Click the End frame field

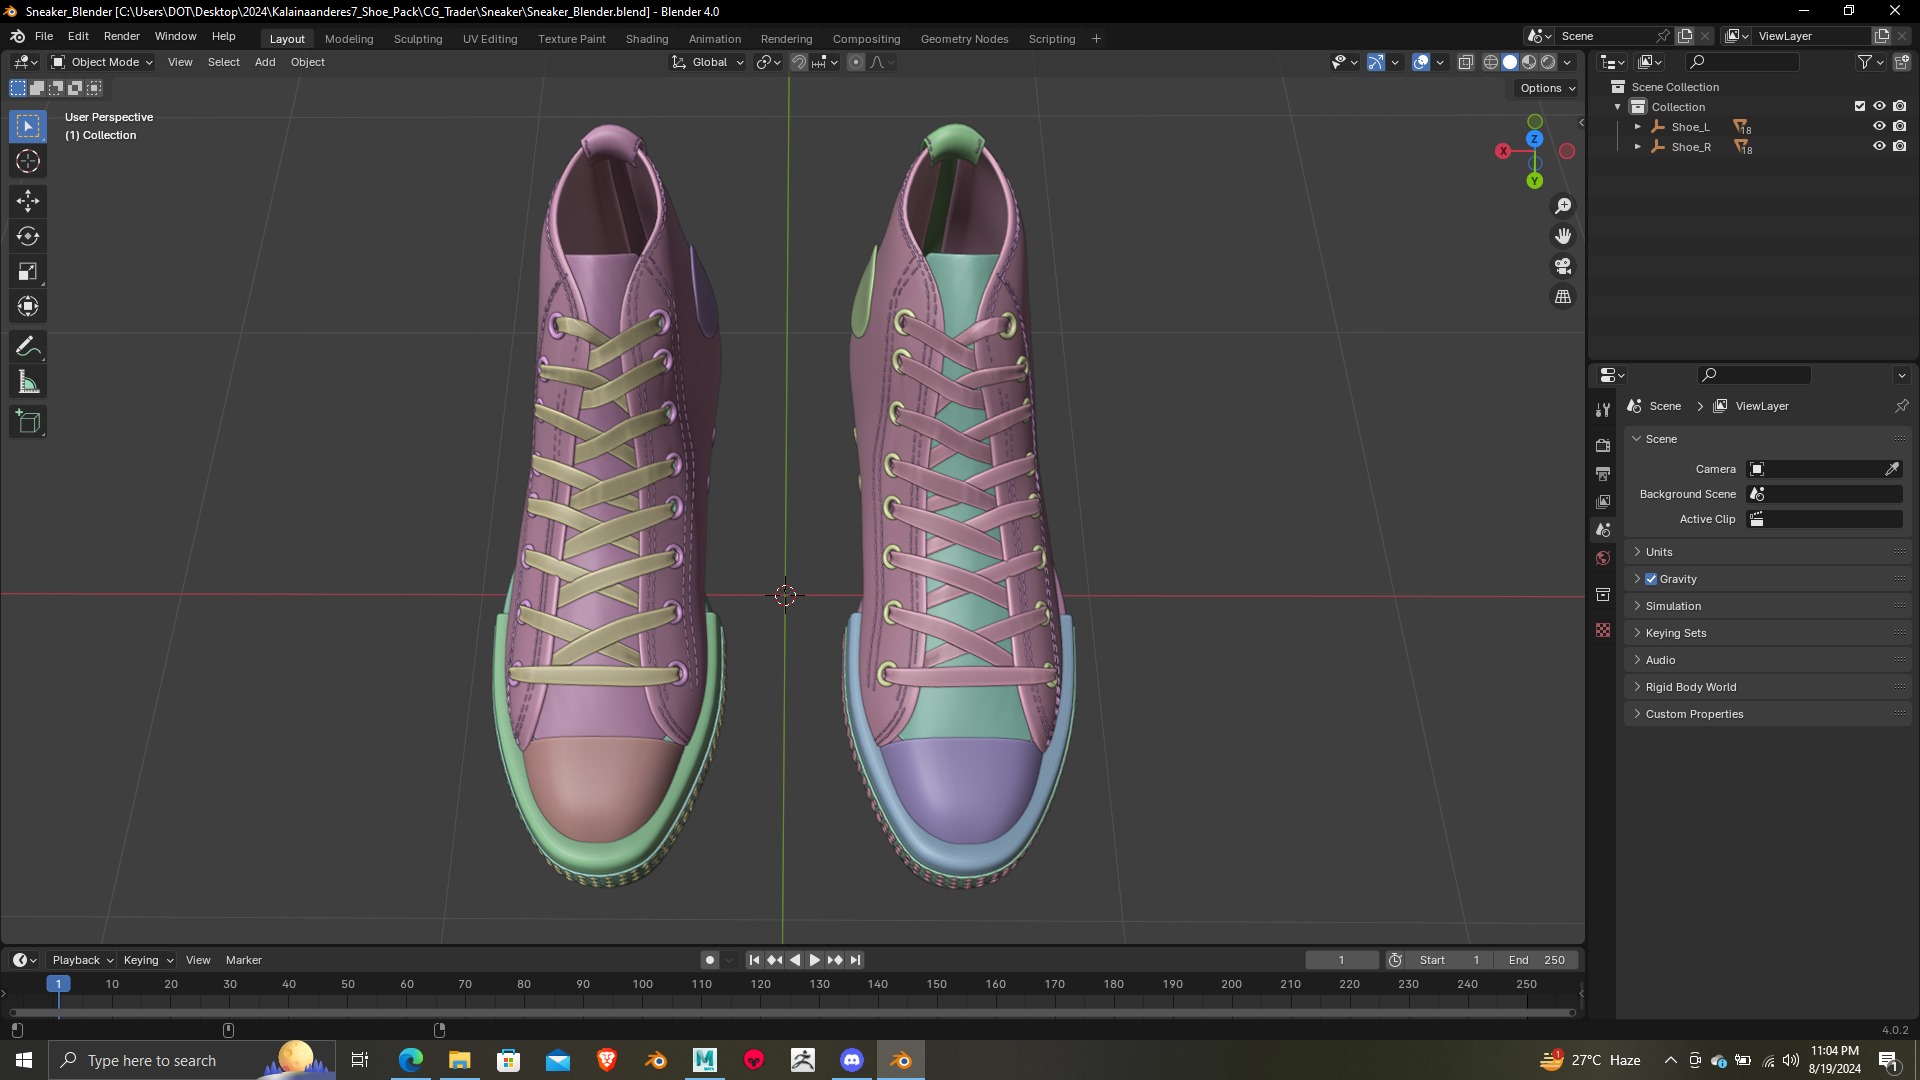point(1537,960)
